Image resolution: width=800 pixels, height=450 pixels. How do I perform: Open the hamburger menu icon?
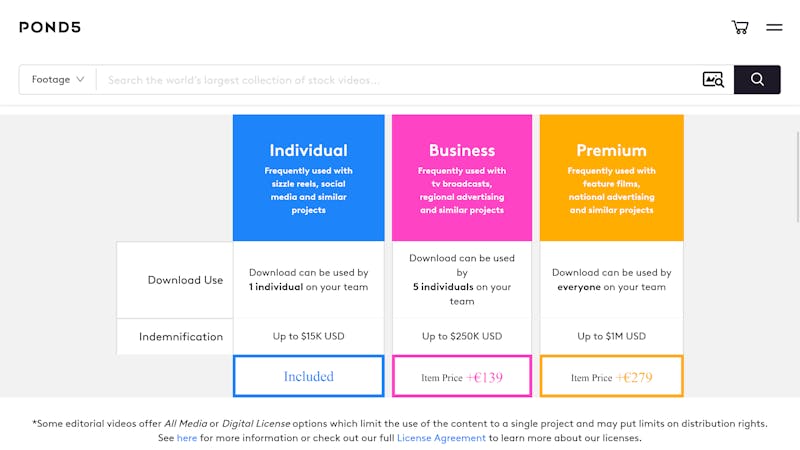tap(774, 28)
